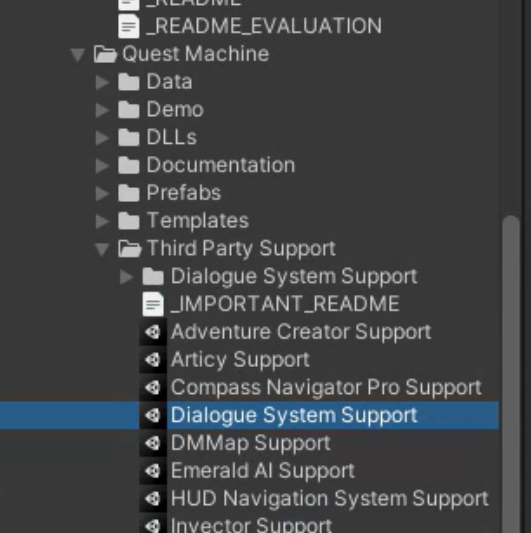This screenshot has height=533, width=531.
Task: Collapse the Quest Machine folder
Action: (78, 55)
